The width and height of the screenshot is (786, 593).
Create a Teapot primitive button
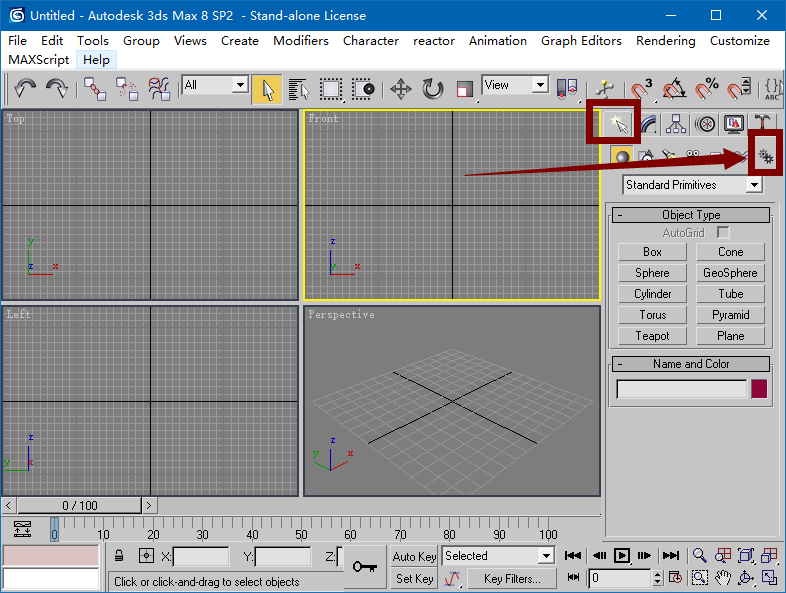tap(652, 336)
